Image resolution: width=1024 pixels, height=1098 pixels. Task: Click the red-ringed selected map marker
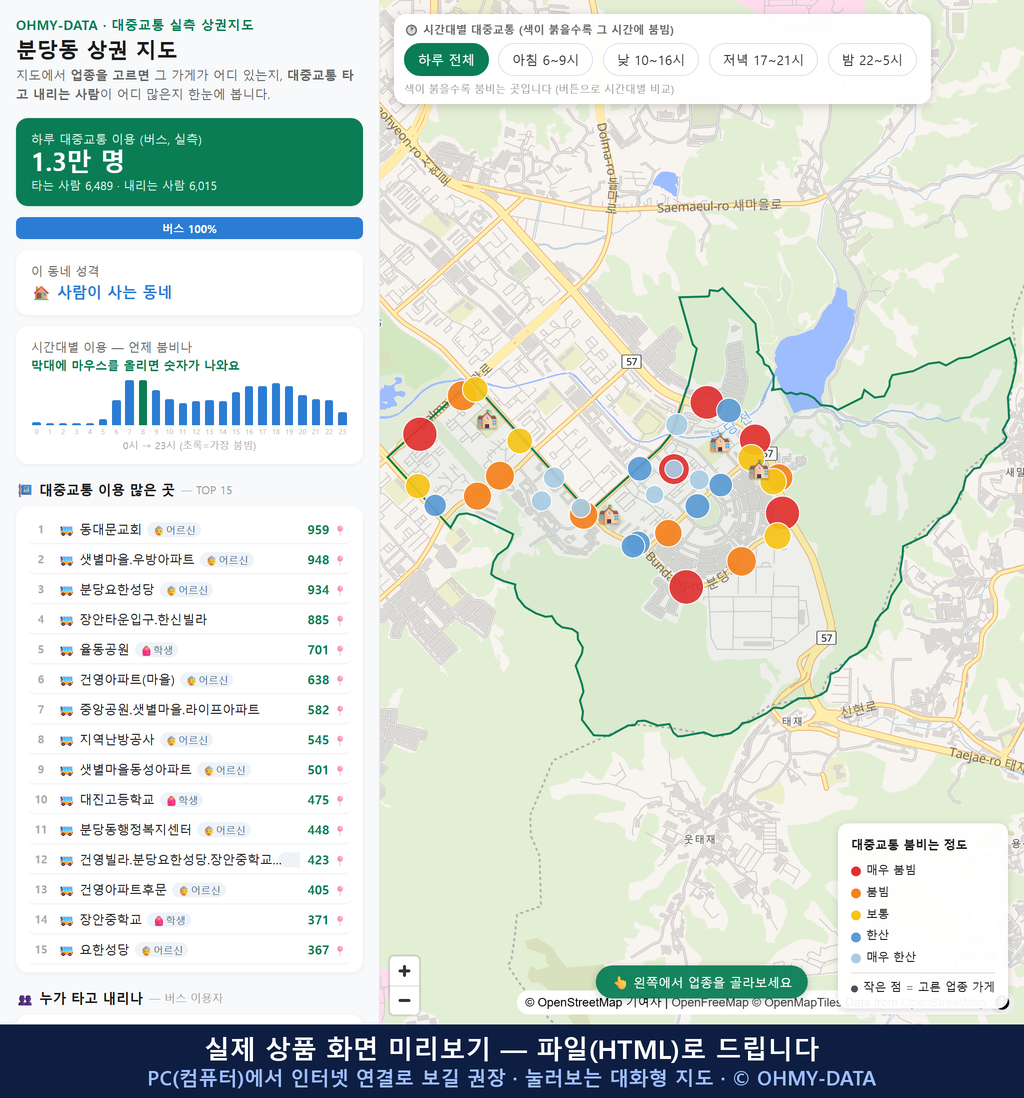pos(673,469)
